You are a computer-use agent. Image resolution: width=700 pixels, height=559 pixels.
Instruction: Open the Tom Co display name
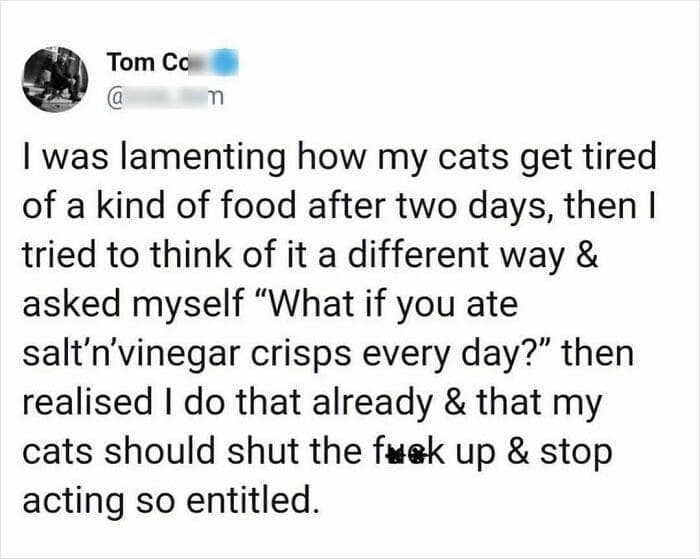pyautogui.click(x=140, y=62)
